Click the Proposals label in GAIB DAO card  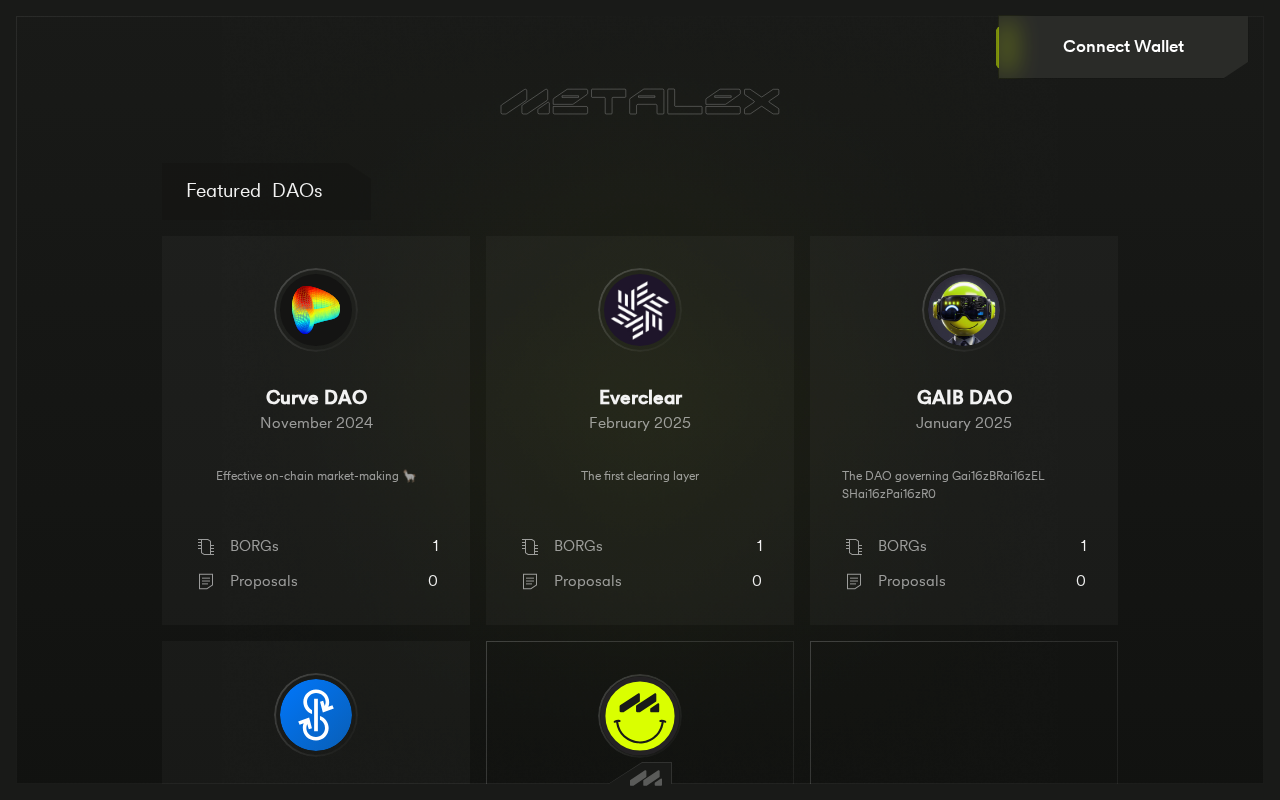click(x=912, y=581)
